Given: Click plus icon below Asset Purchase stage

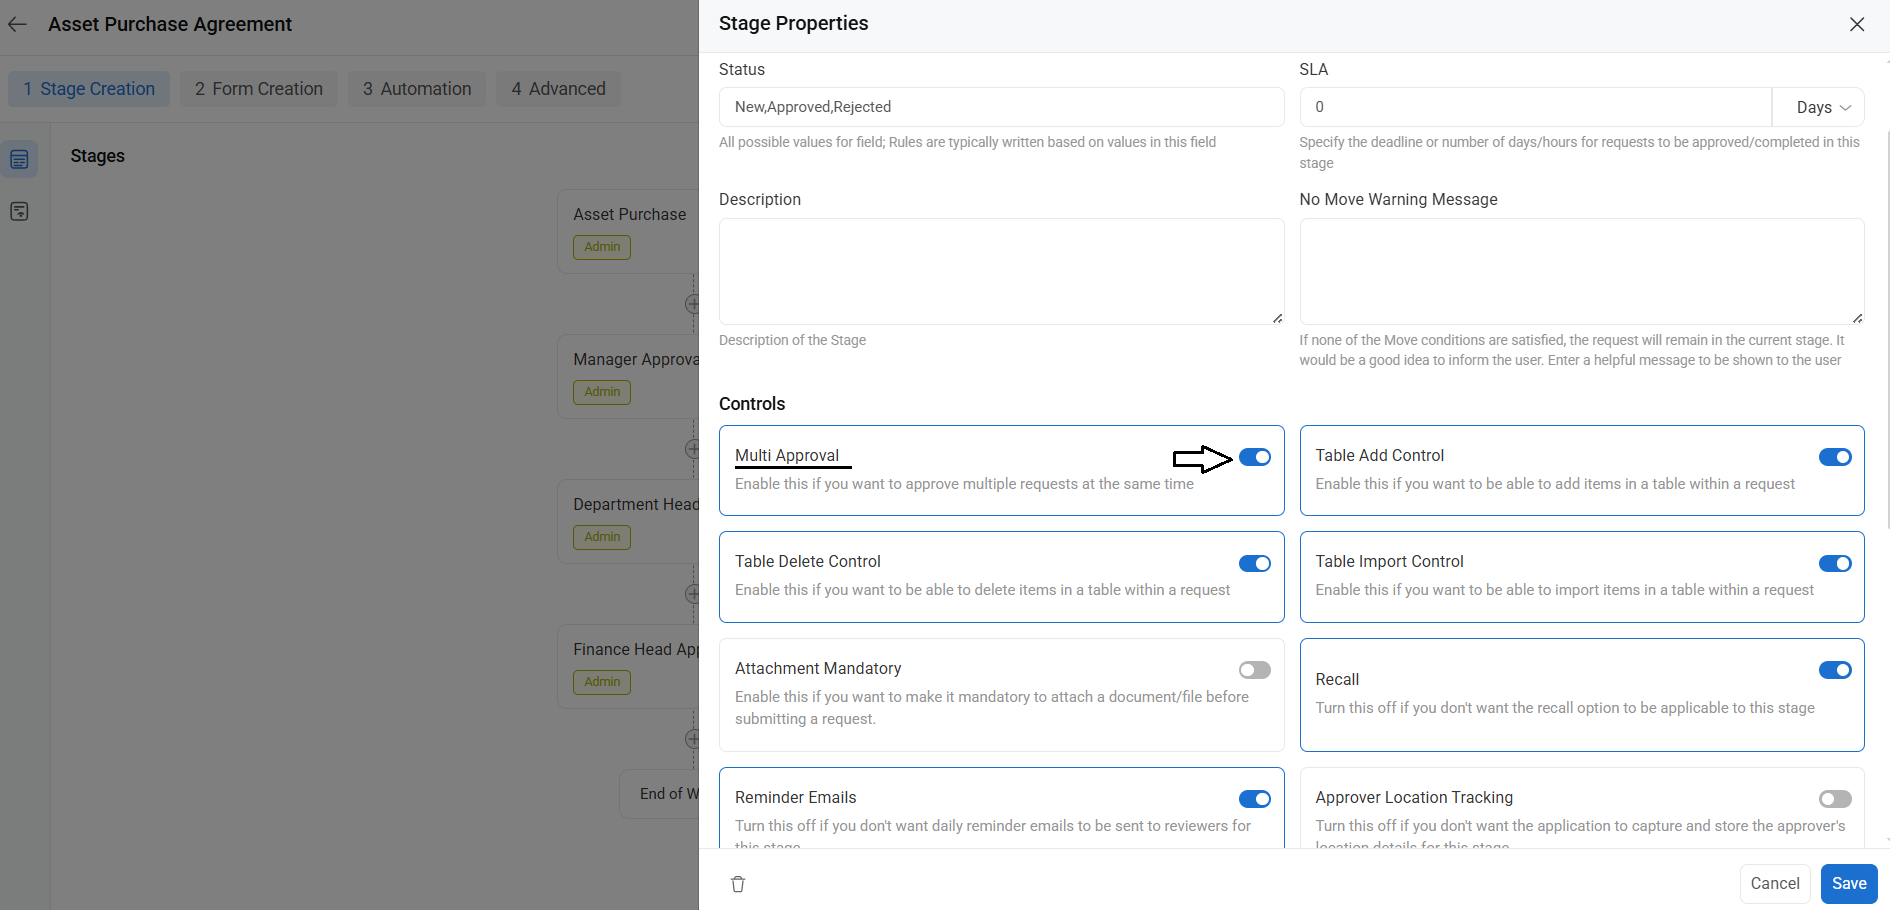Looking at the screenshot, I should click(x=692, y=304).
